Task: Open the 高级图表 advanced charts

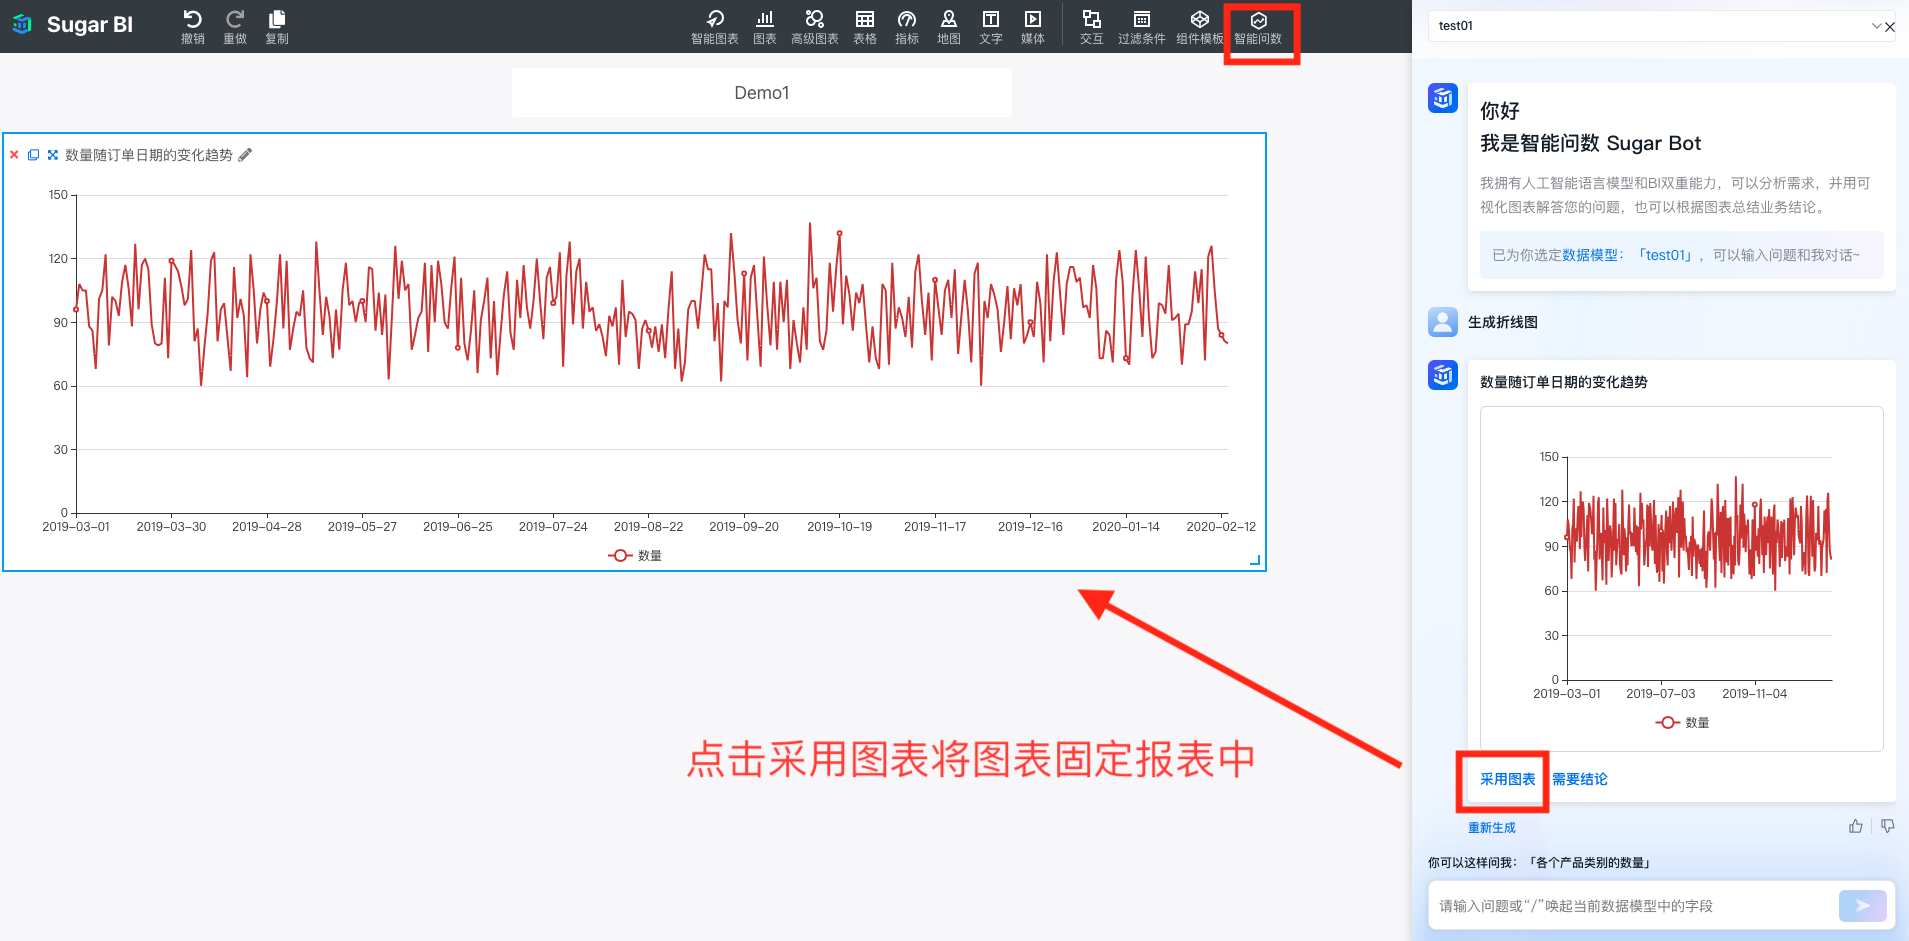Action: (815, 27)
